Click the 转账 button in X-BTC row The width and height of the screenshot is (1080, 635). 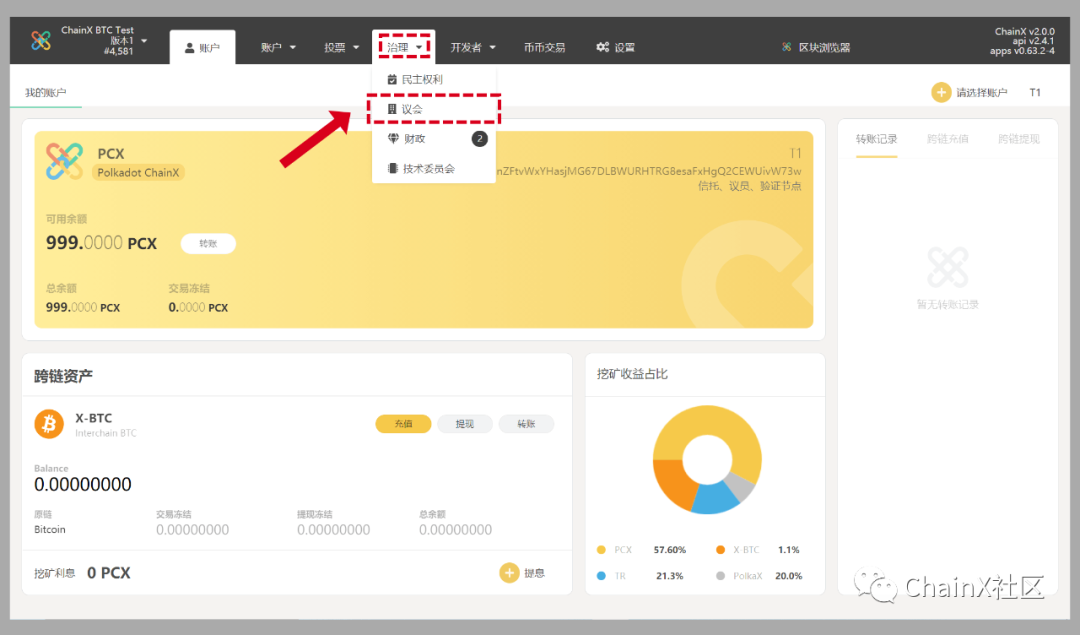tap(526, 424)
